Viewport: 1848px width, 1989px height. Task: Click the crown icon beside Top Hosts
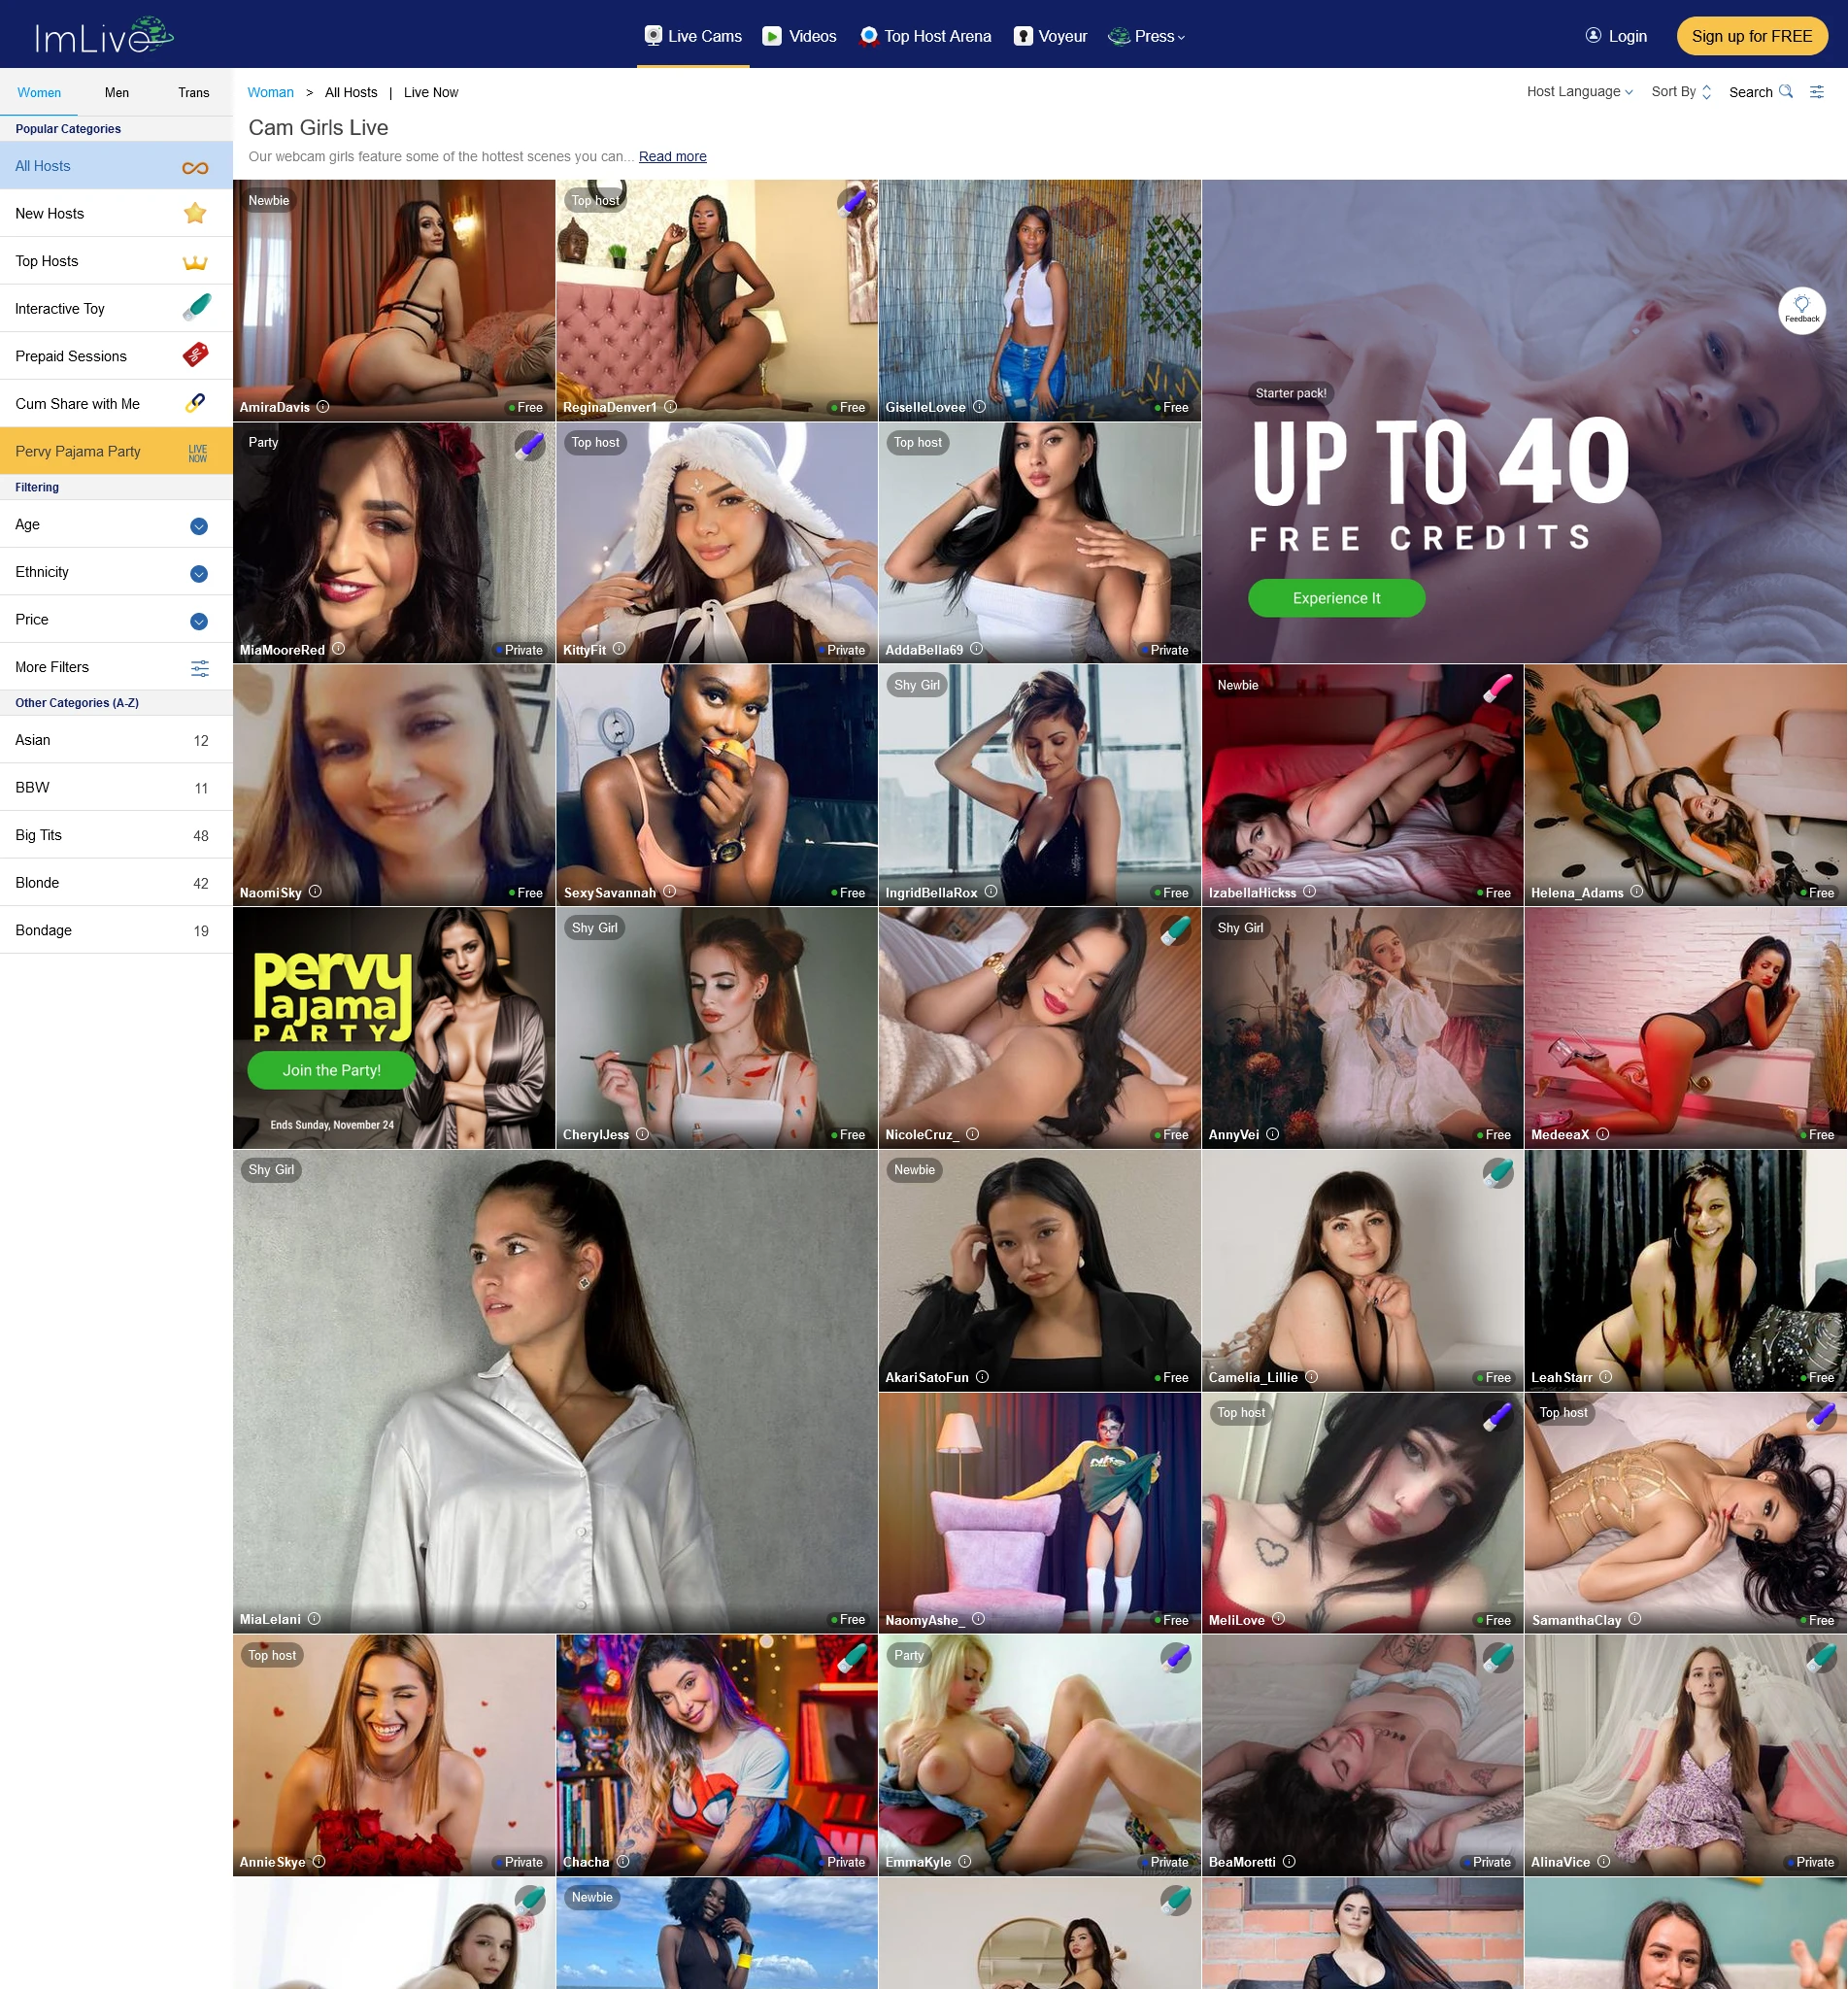[195, 262]
